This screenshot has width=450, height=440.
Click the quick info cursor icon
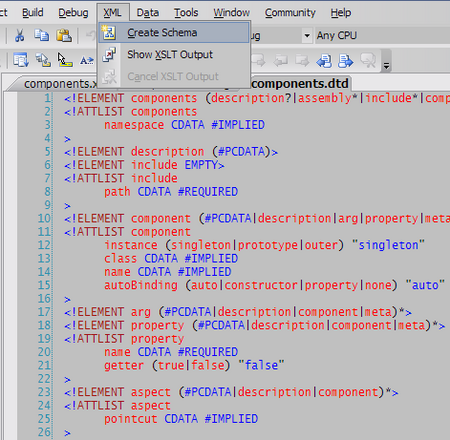pos(65,60)
